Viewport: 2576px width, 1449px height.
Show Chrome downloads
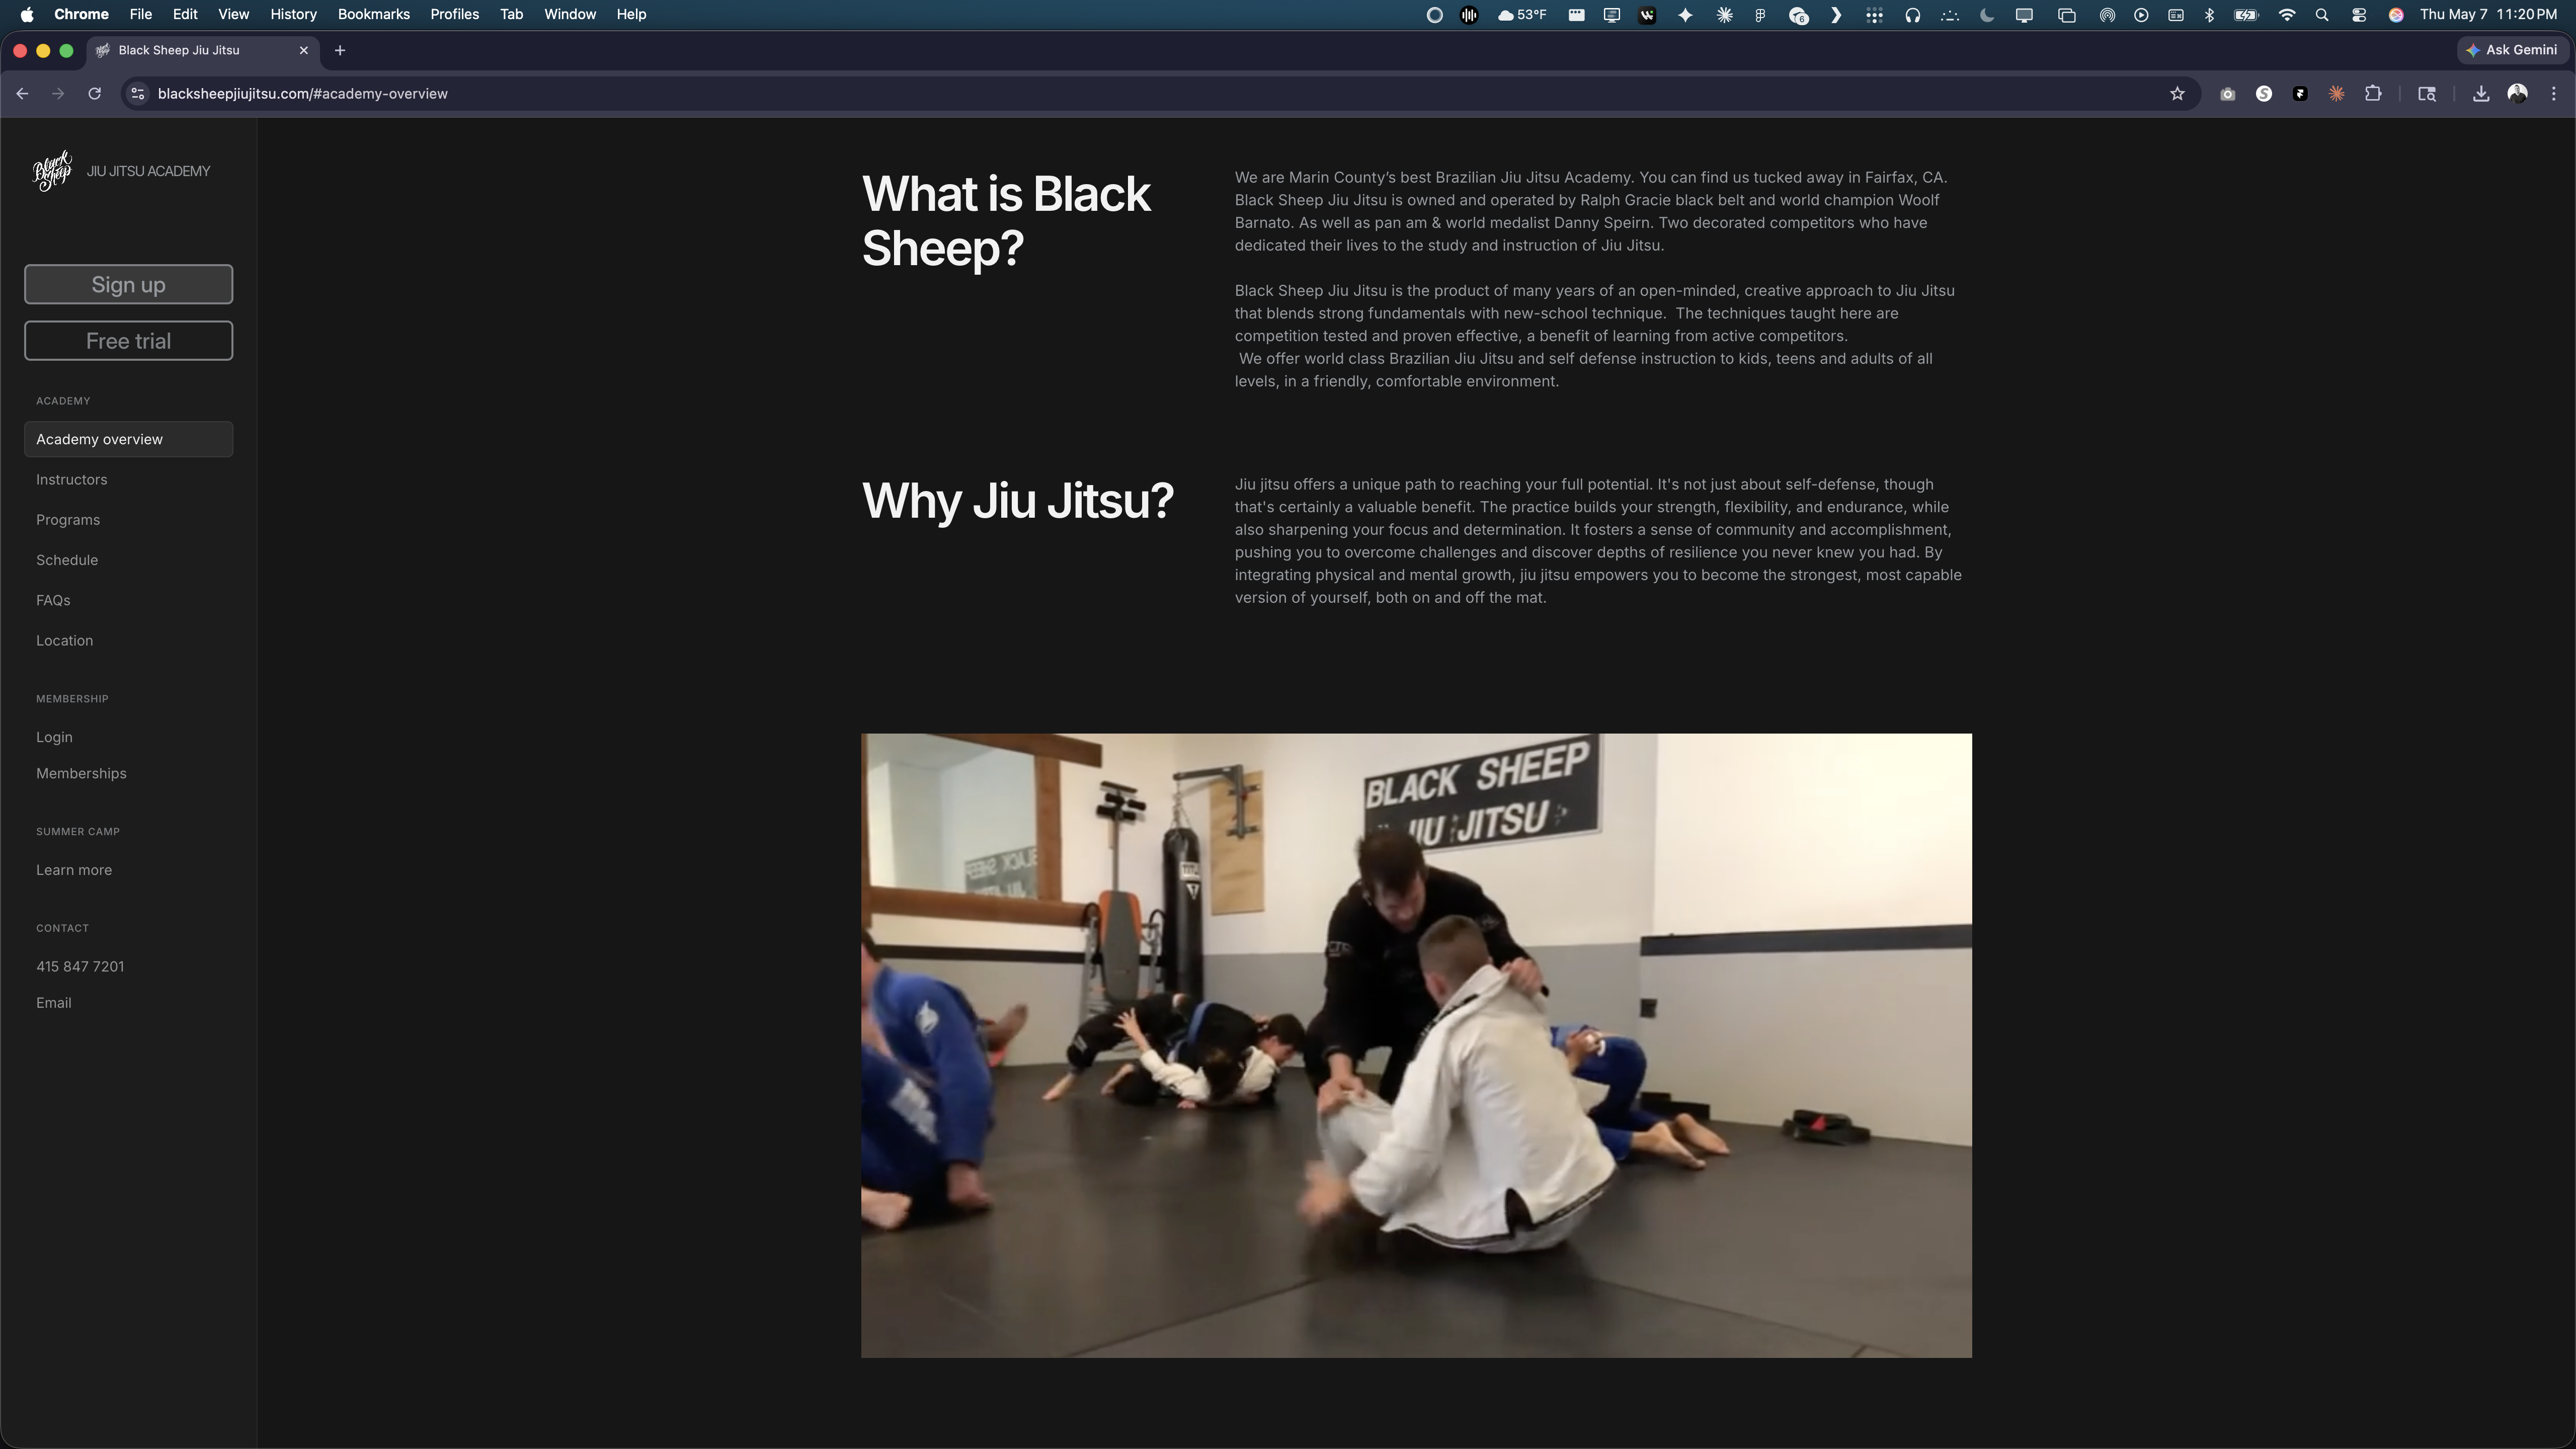2481,94
